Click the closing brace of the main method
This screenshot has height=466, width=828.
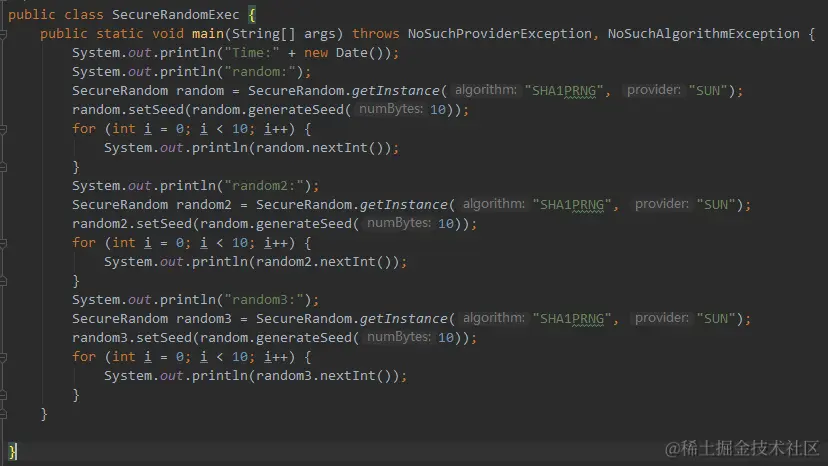pyautogui.click(x=44, y=414)
